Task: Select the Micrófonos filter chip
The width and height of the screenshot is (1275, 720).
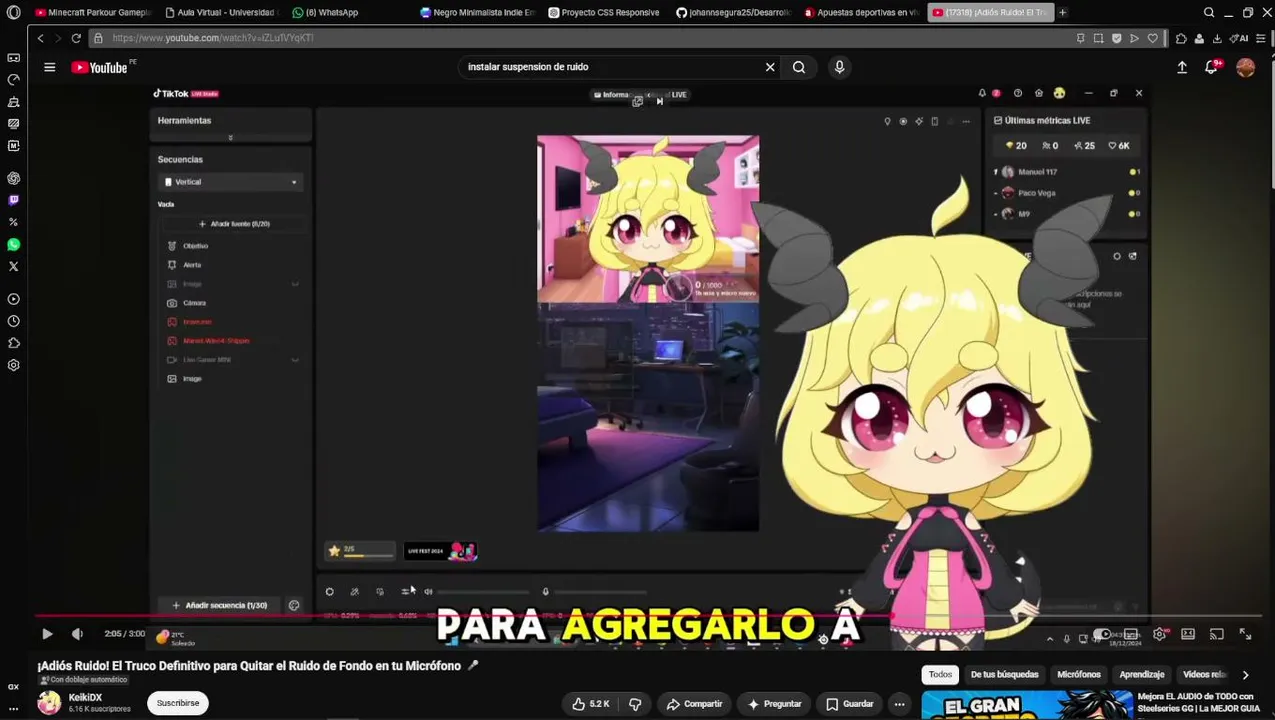Action: pyautogui.click(x=1079, y=675)
